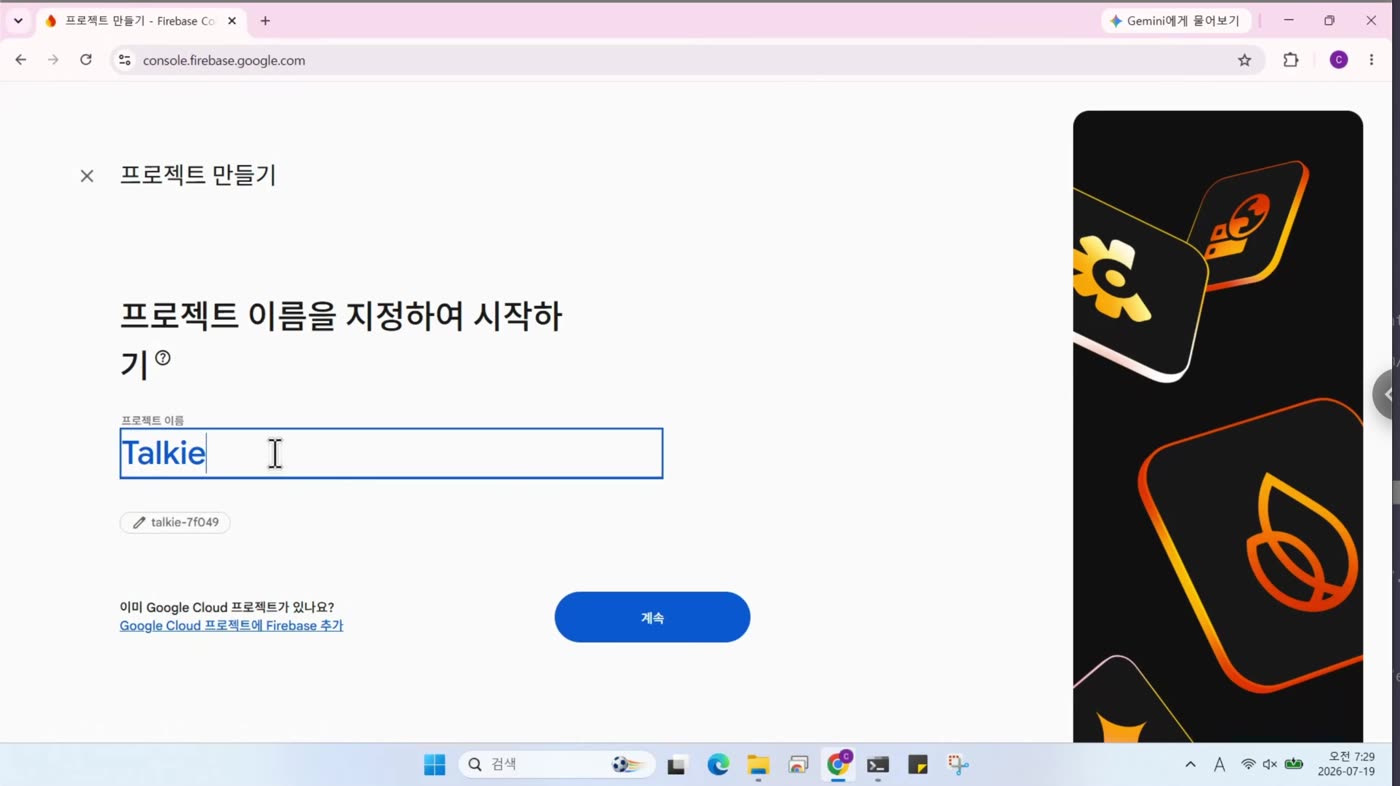Open the Chrome three-dot menu
Image resolution: width=1400 pixels, height=786 pixels.
1371,60
